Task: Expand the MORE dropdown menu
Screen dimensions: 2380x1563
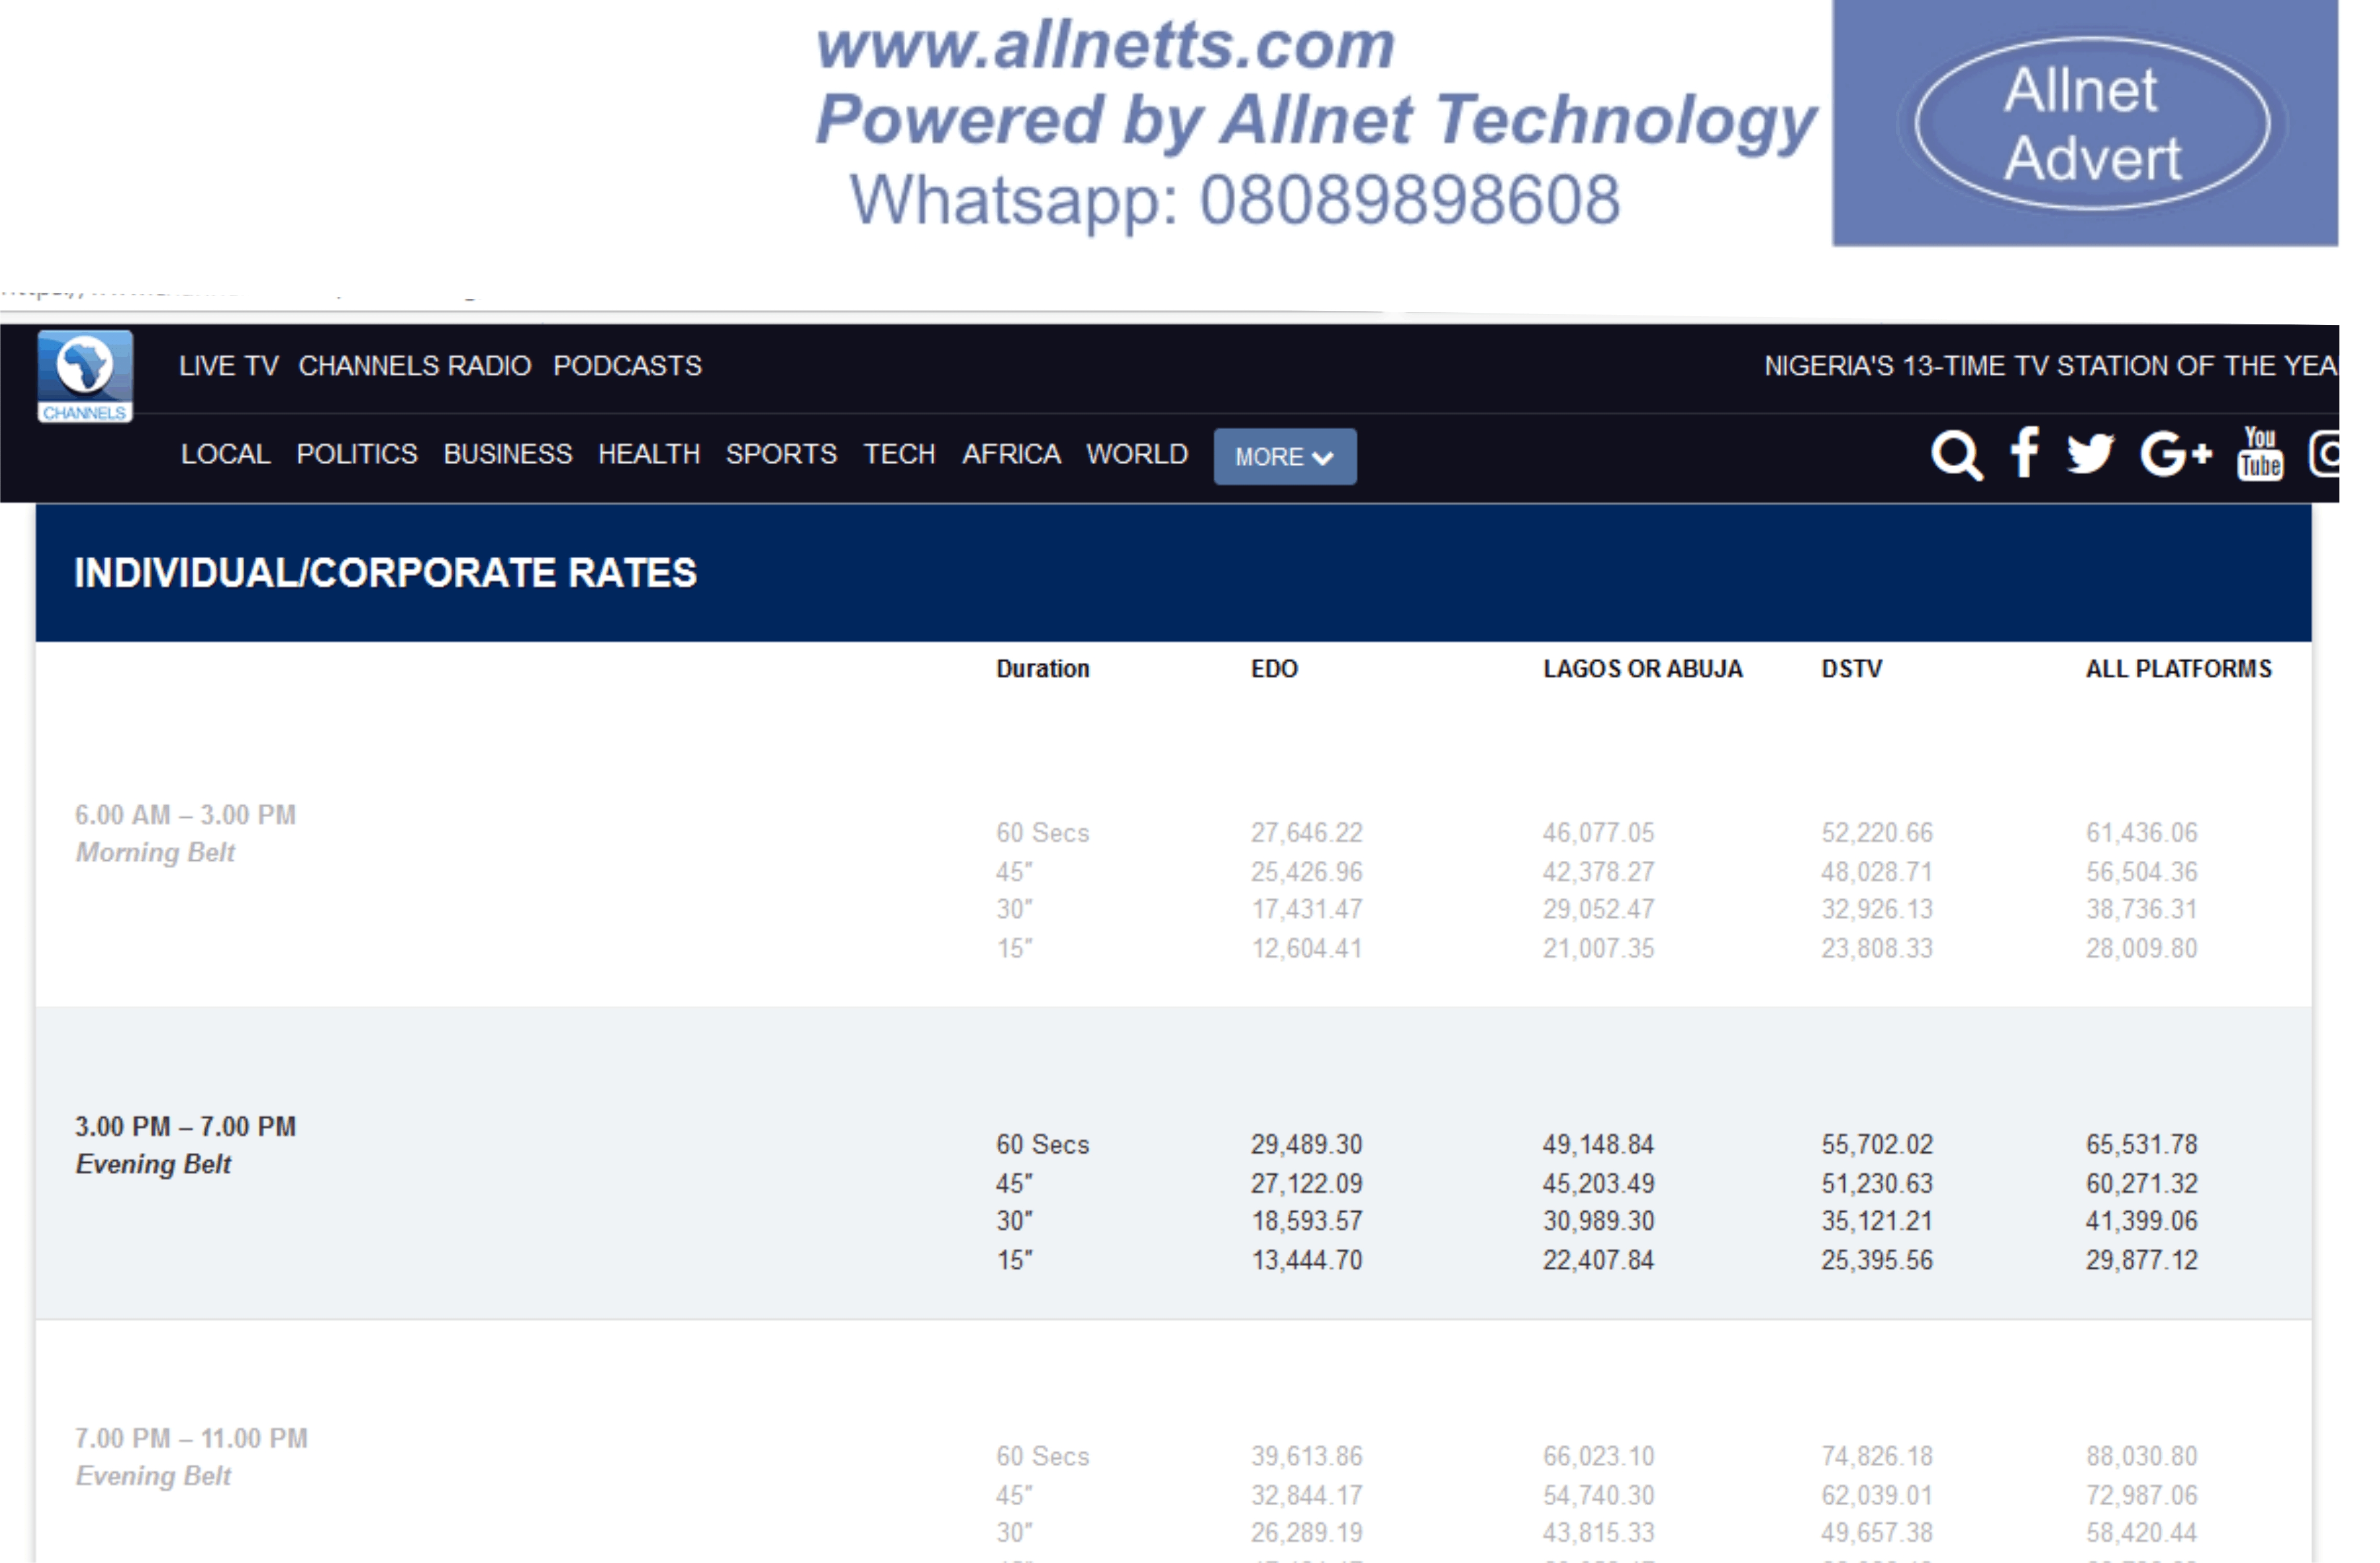Action: [x=1284, y=457]
